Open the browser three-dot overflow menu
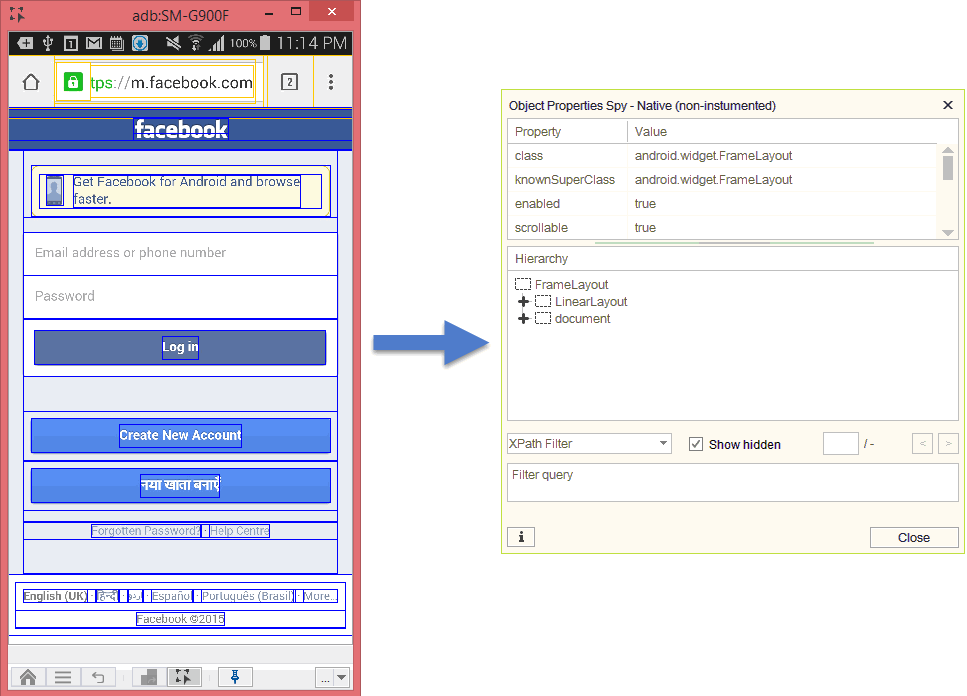 tap(331, 82)
